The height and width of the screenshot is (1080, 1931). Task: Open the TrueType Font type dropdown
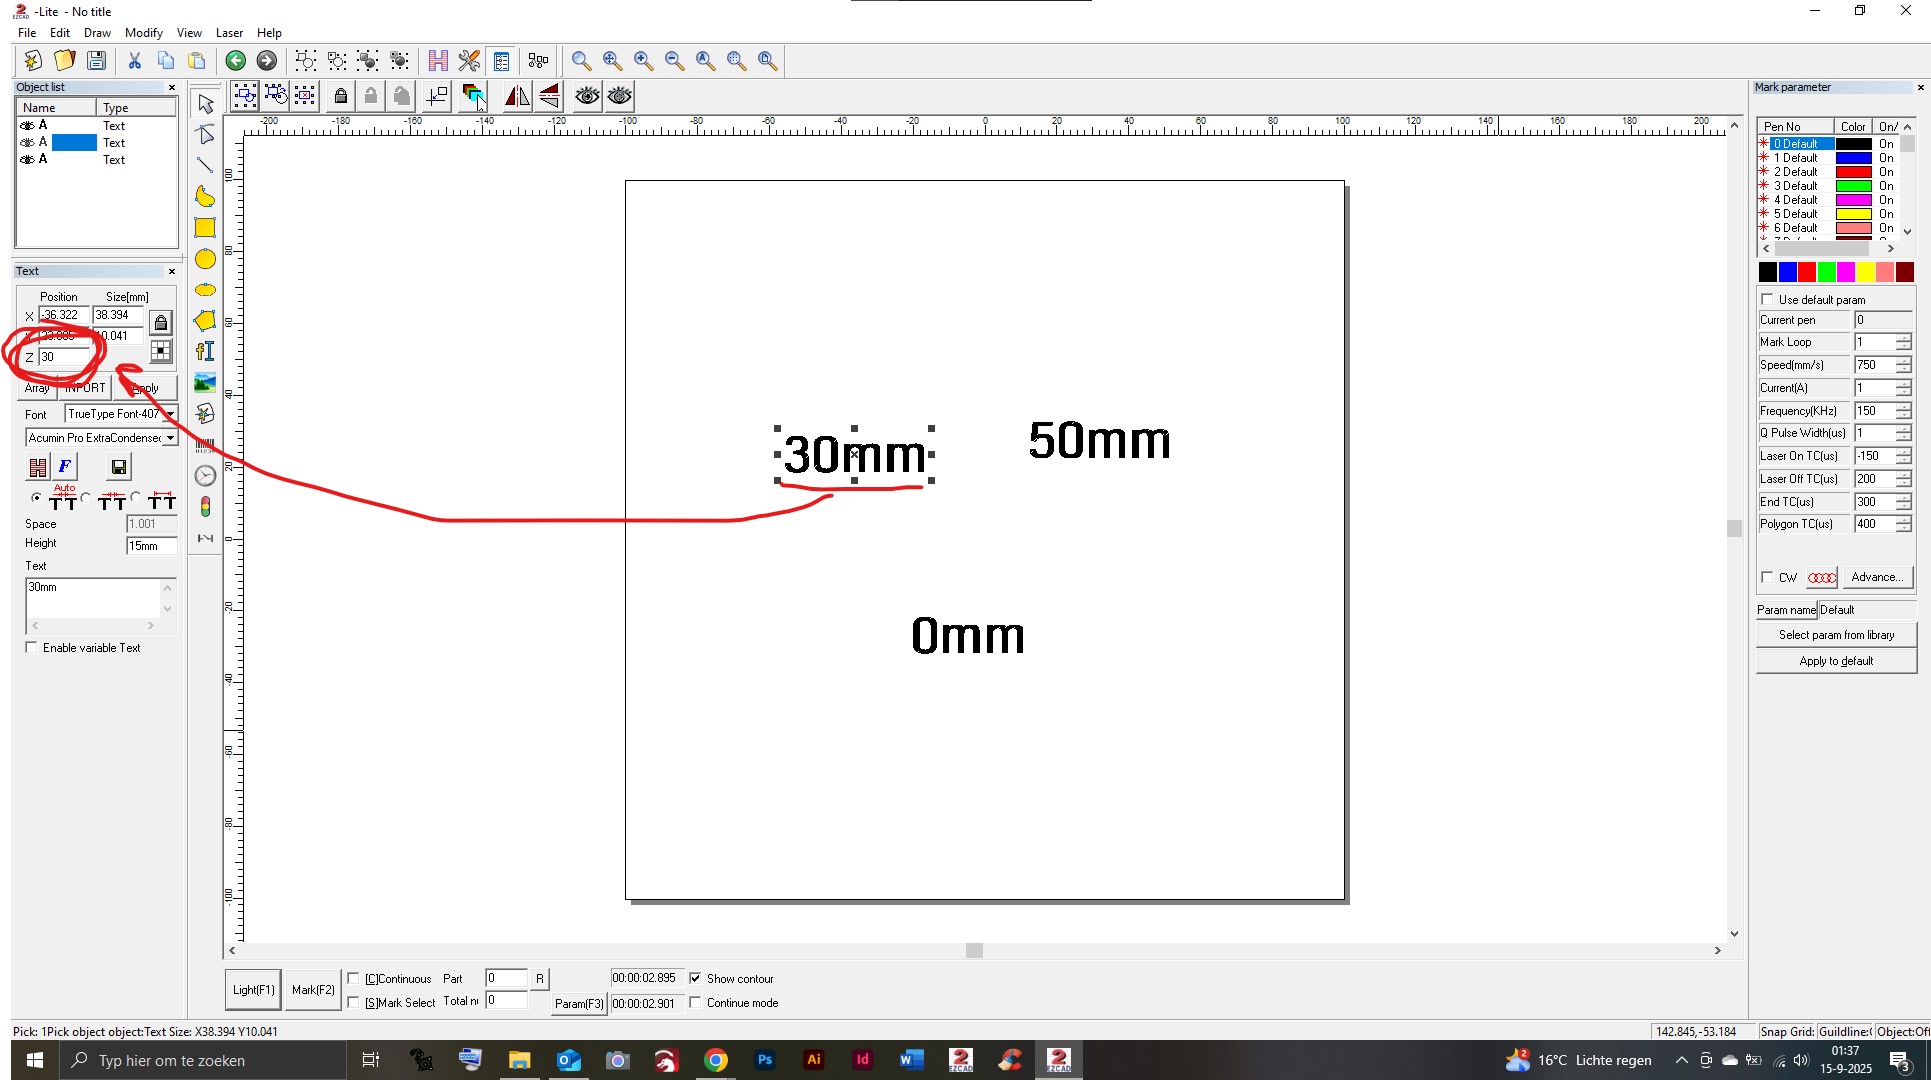coord(171,414)
